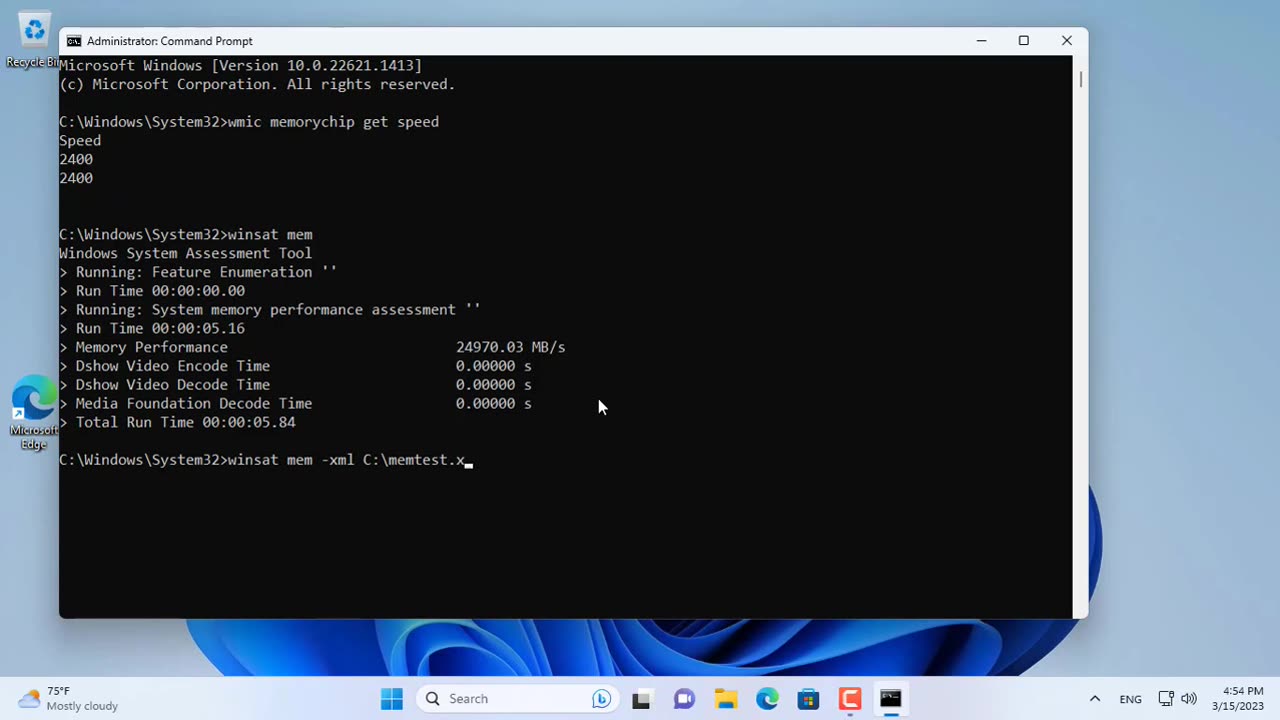
Task: Open the Chat app on taskbar
Action: tap(684, 699)
